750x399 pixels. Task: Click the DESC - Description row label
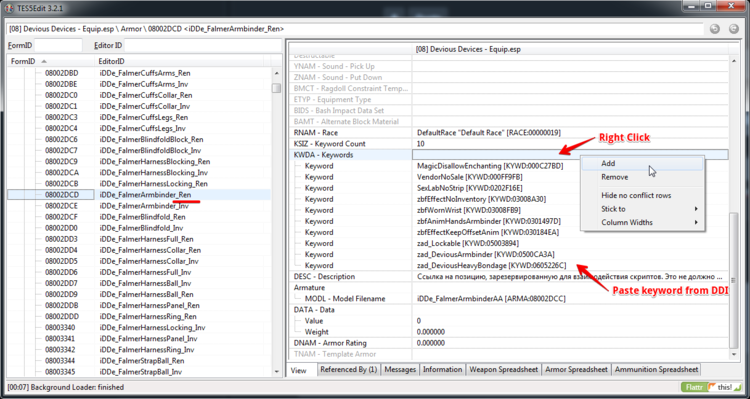[x=324, y=277]
